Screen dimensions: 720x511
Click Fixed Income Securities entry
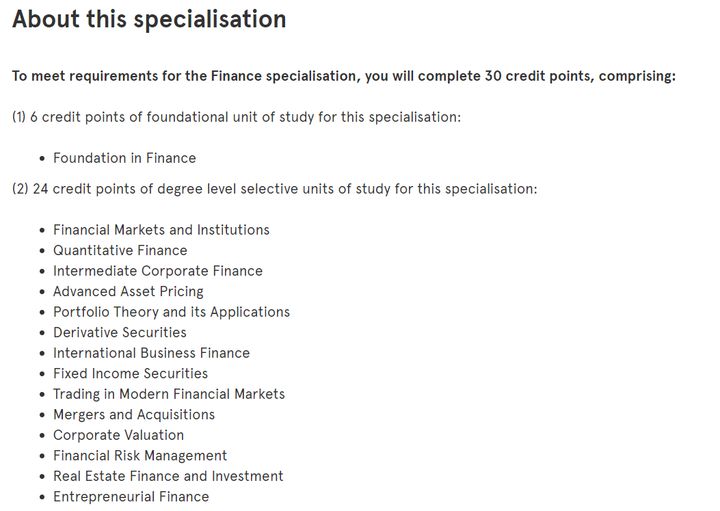pyautogui.click(x=130, y=373)
